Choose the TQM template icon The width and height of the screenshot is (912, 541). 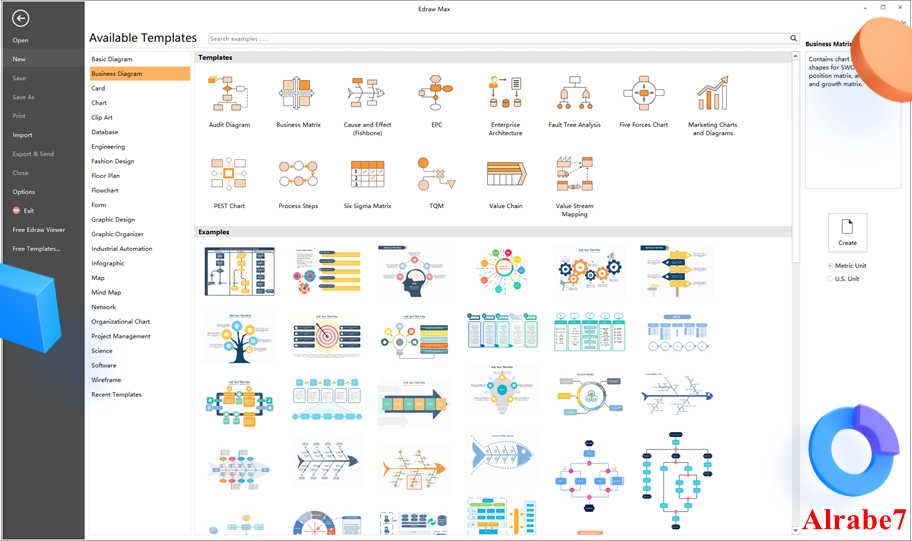[436, 174]
